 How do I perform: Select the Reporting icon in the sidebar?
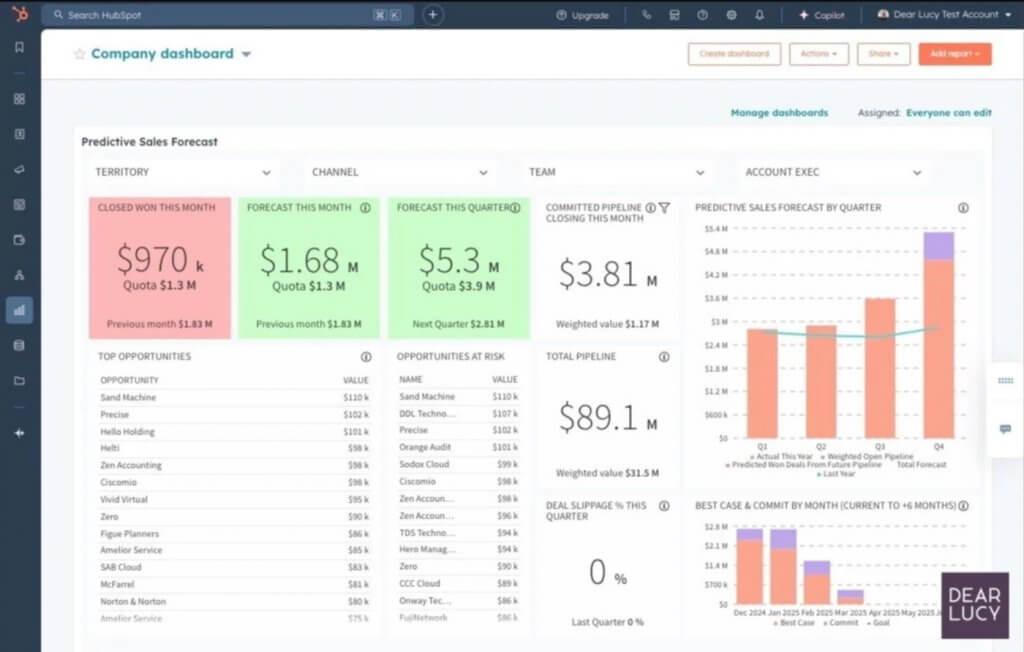coord(18,310)
